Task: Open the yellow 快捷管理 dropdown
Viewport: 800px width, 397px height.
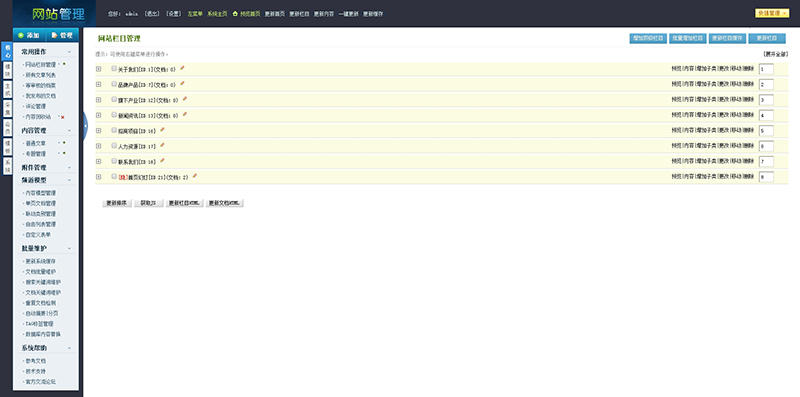Action: click(772, 13)
